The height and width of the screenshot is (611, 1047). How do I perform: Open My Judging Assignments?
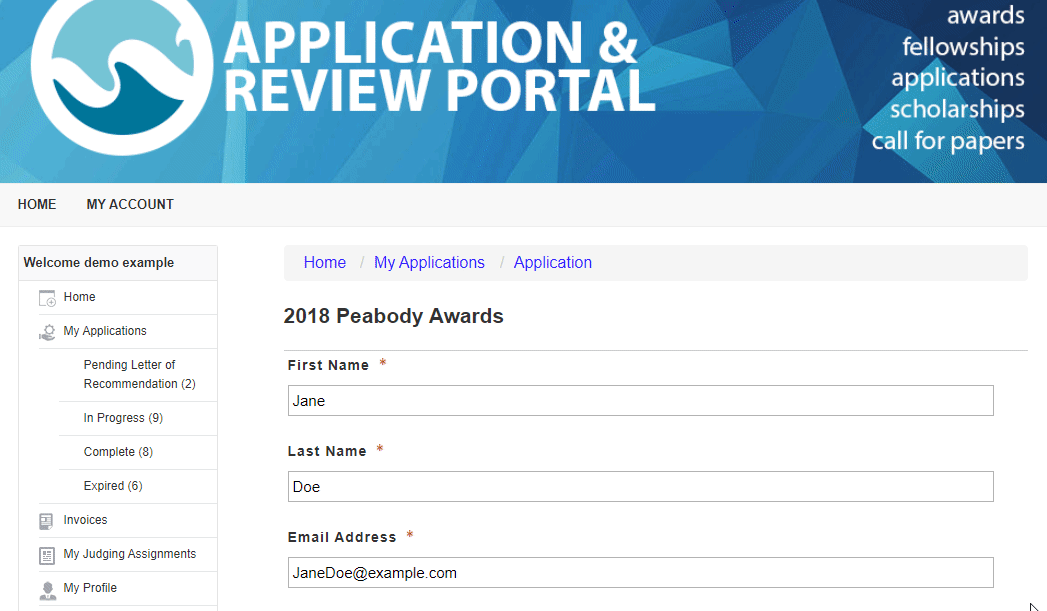pos(130,554)
